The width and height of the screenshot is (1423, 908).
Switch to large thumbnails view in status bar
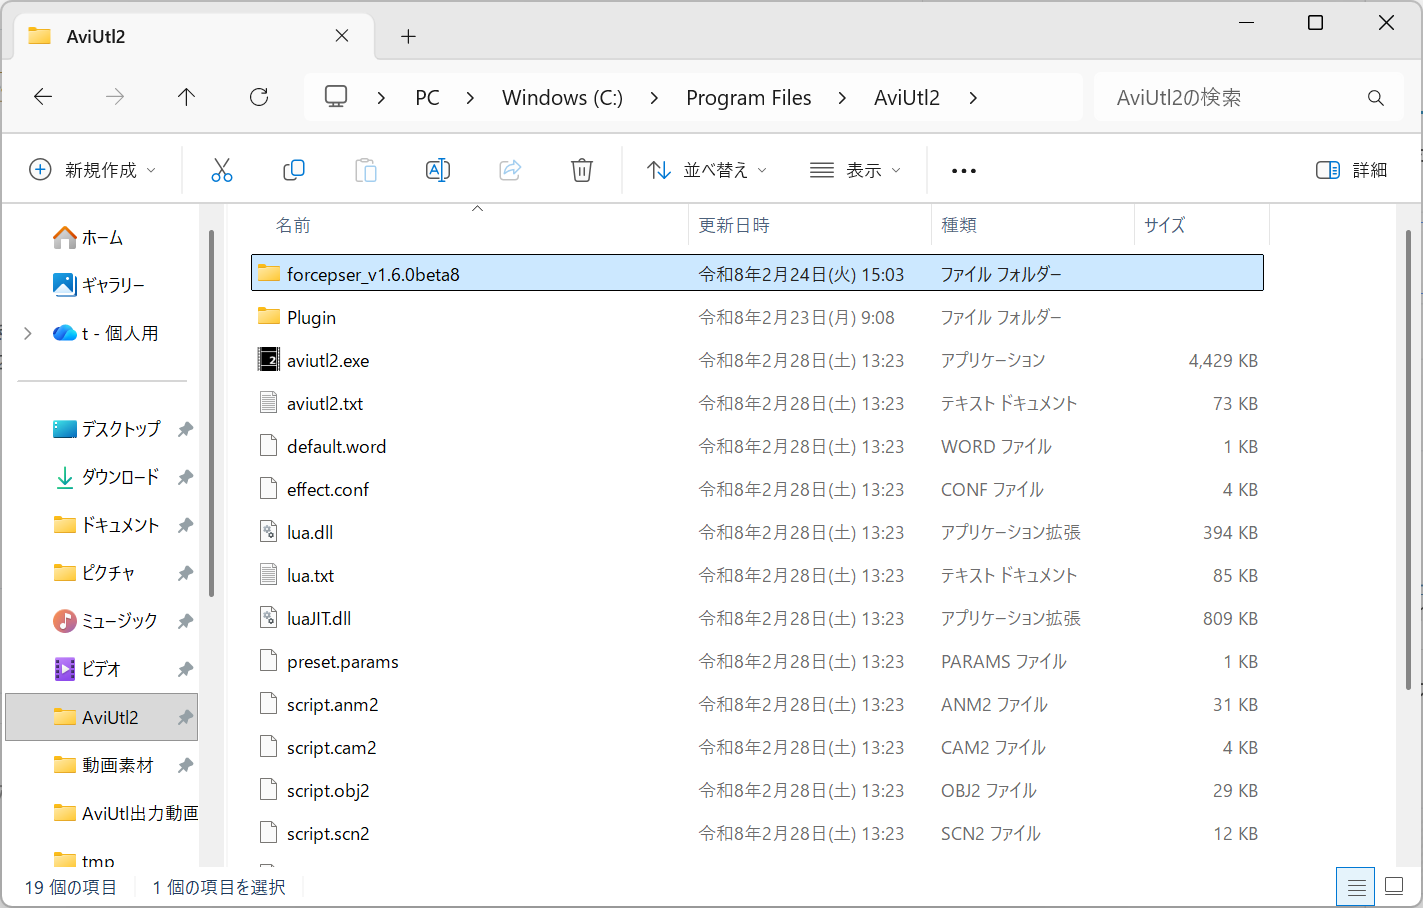1394,886
